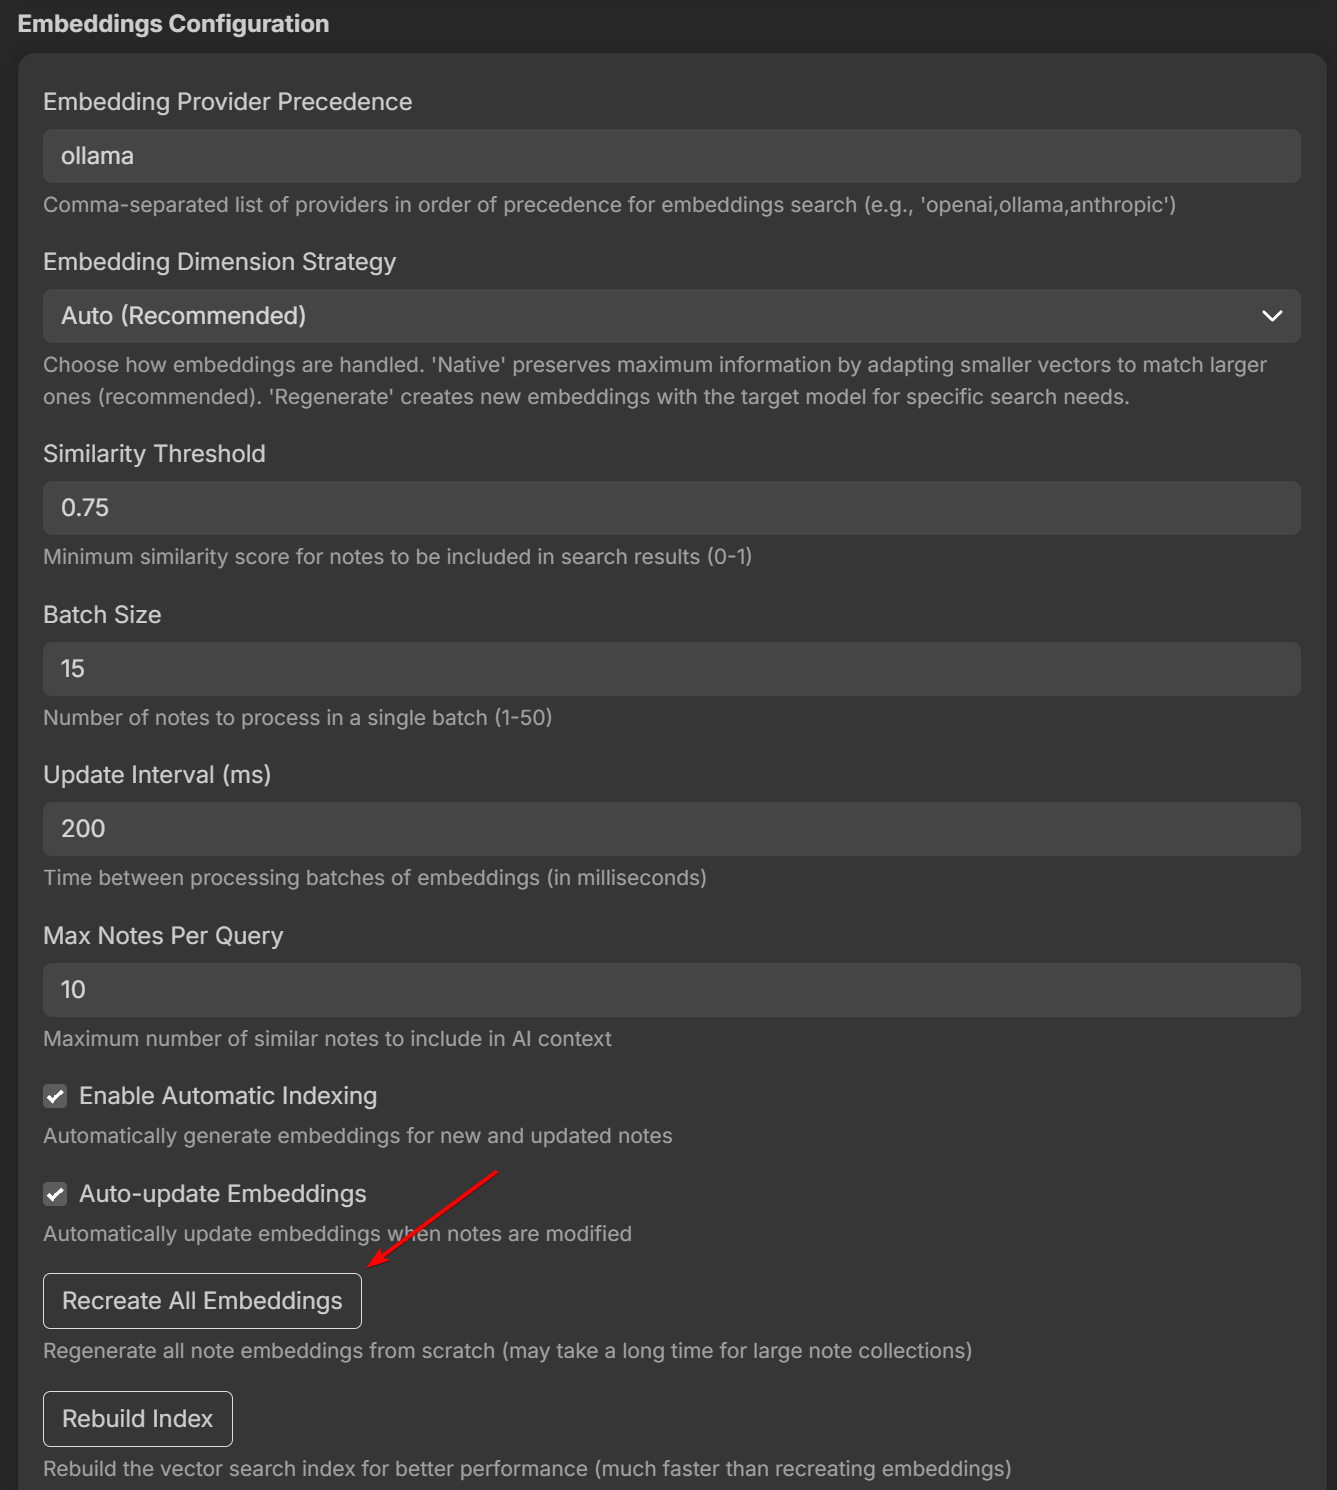Image resolution: width=1337 pixels, height=1490 pixels.
Task: Click the "Similarity Threshold" label text
Action: (154, 454)
